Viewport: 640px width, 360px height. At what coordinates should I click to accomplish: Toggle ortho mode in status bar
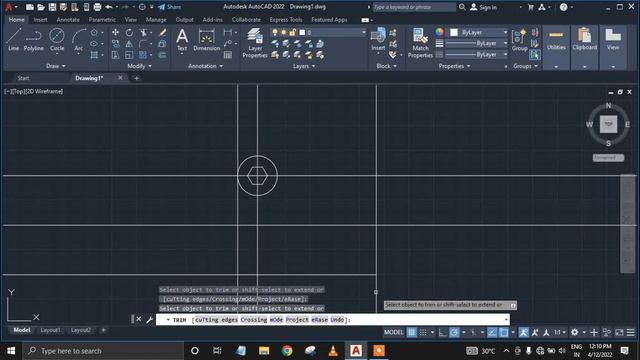pyautogui.click(x=443, y=332)
